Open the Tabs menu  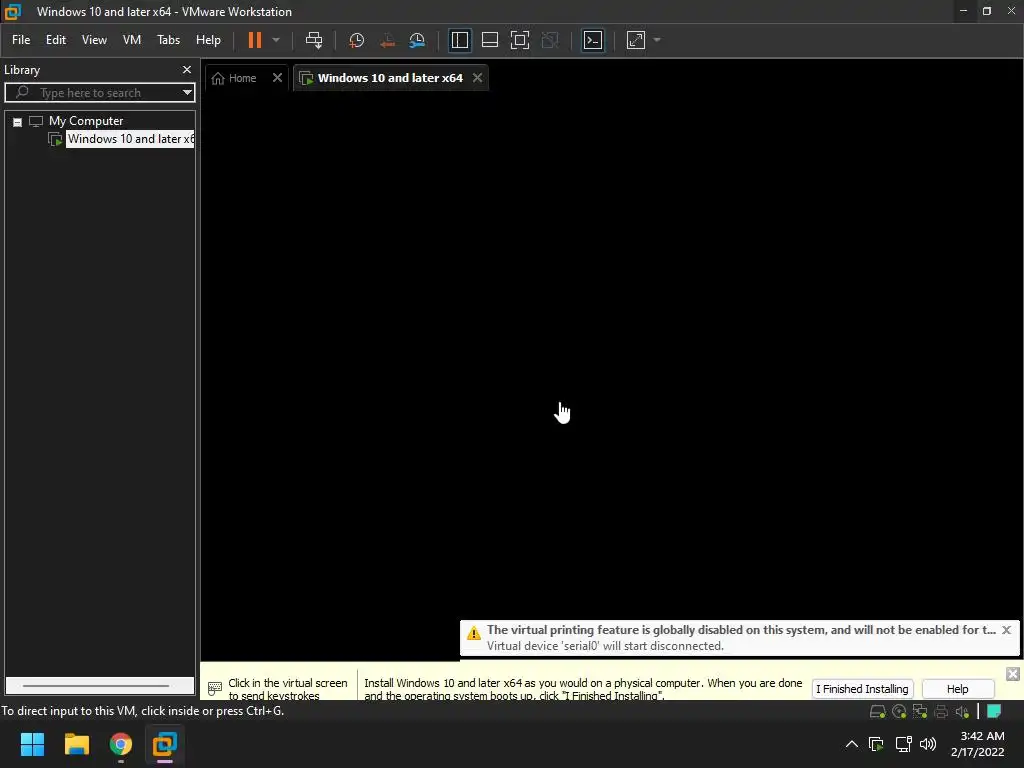pyautogui.click(x=168, y=40)
